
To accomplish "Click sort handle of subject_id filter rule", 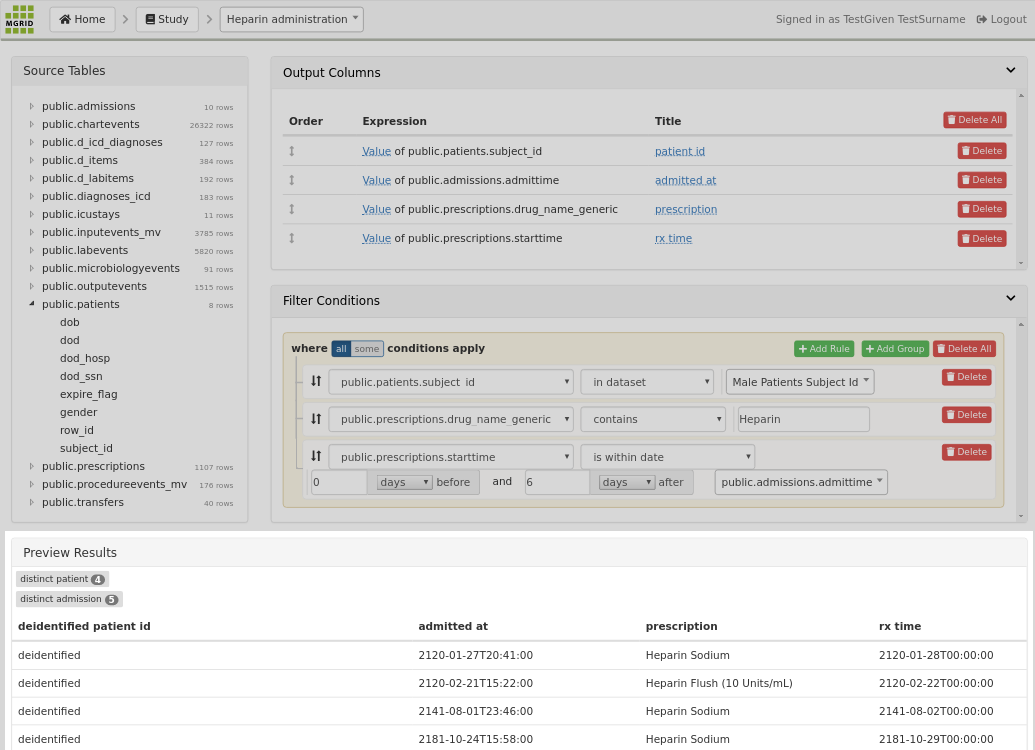I will pos(316,381).
